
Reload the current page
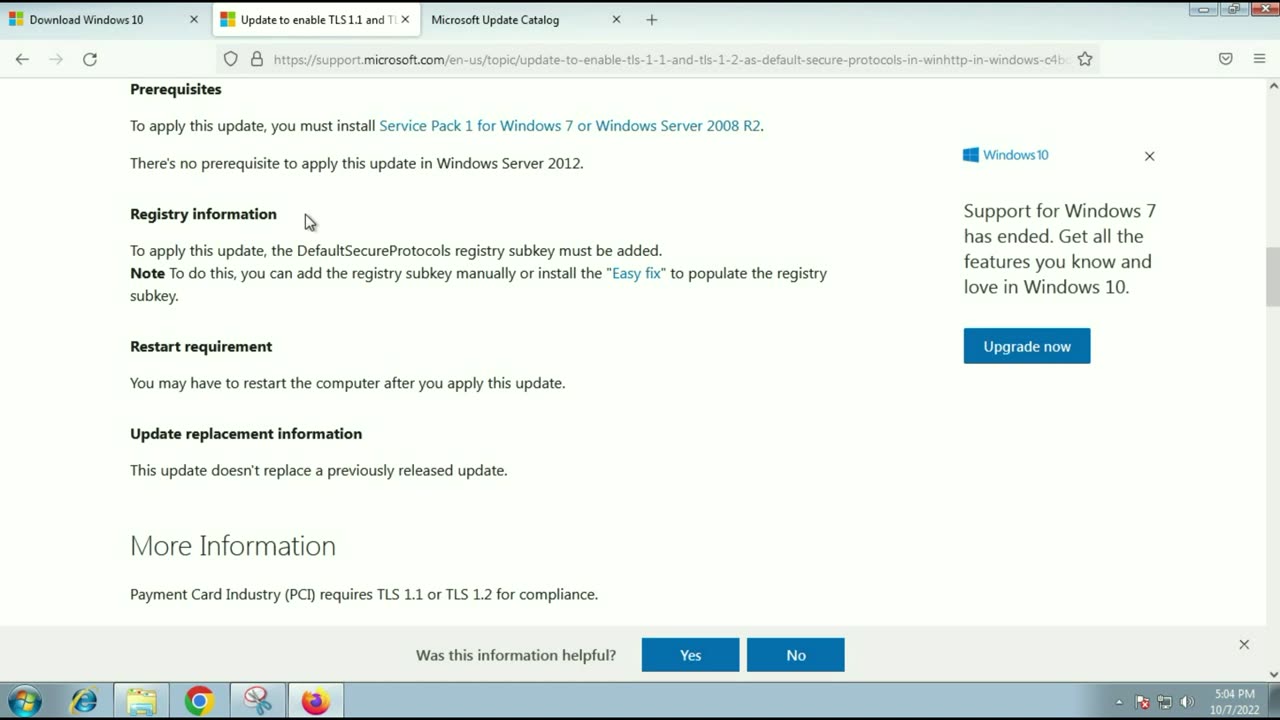[90, 59]
